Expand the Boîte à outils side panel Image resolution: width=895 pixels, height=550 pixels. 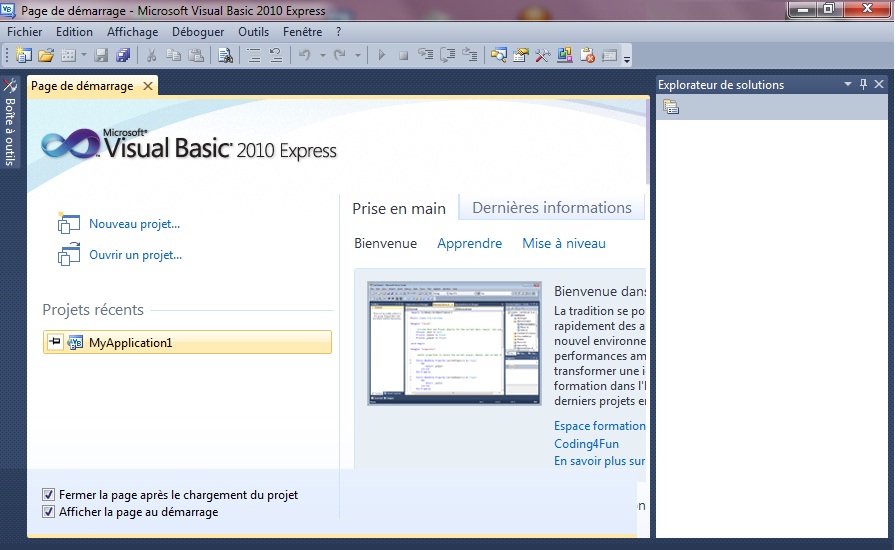tap(10, 122)
